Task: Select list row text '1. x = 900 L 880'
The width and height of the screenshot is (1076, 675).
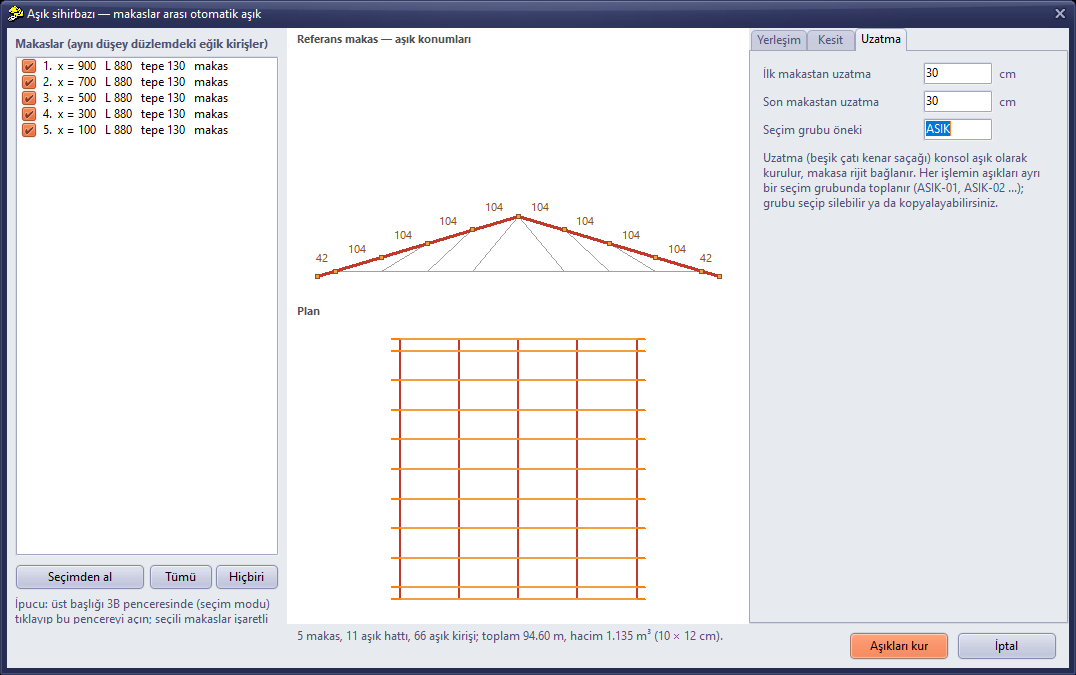Action: 87,66
